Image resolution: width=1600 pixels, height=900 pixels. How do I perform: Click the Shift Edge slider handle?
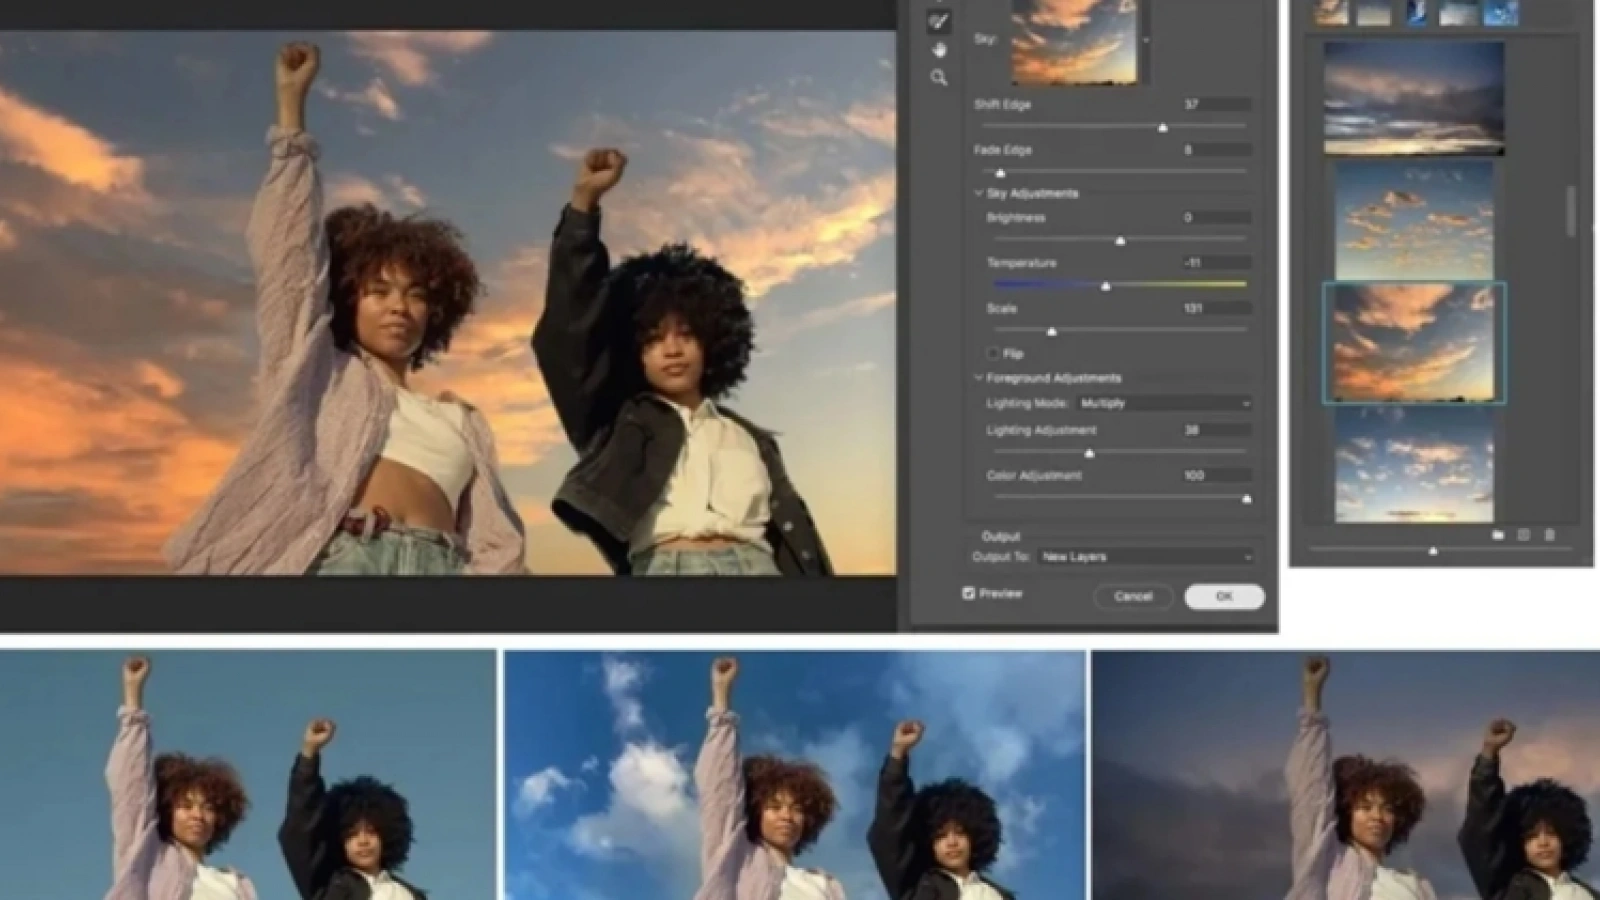pos(1163,128)
